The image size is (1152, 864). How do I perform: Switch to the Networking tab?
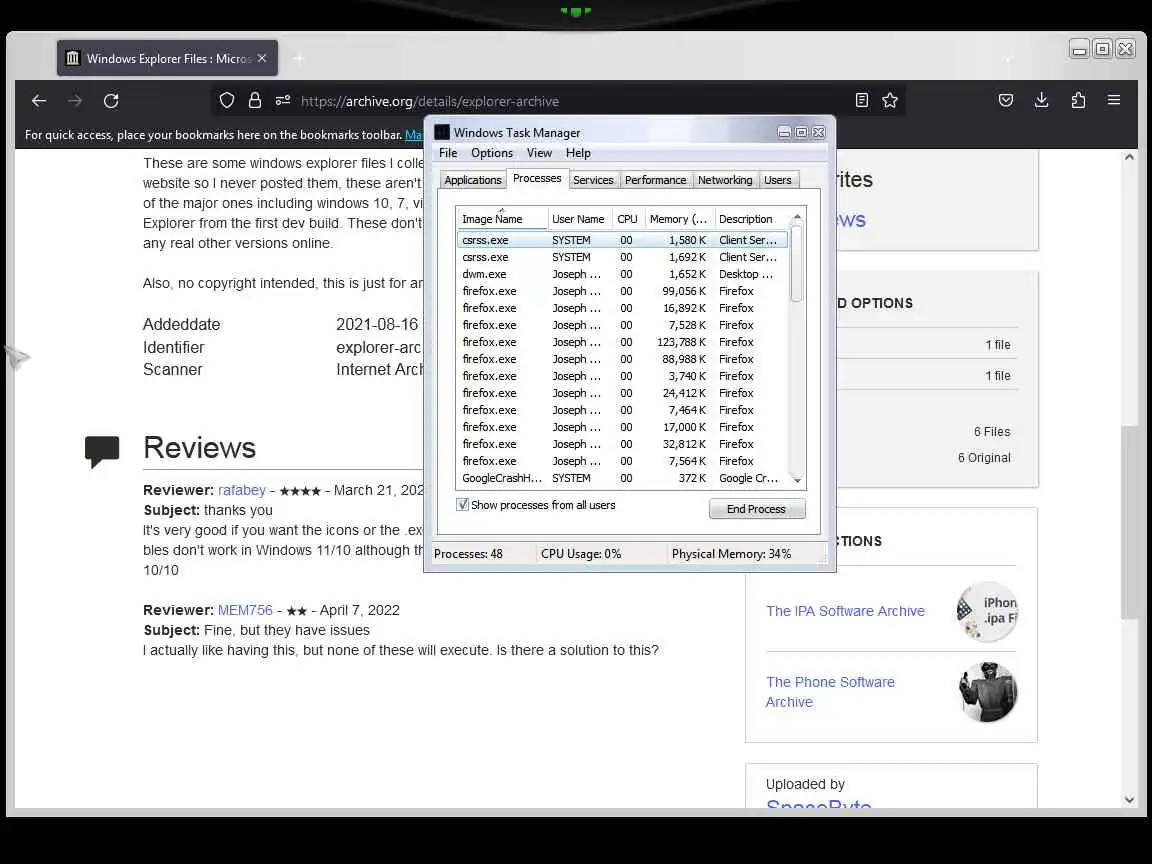coord(724,180)
